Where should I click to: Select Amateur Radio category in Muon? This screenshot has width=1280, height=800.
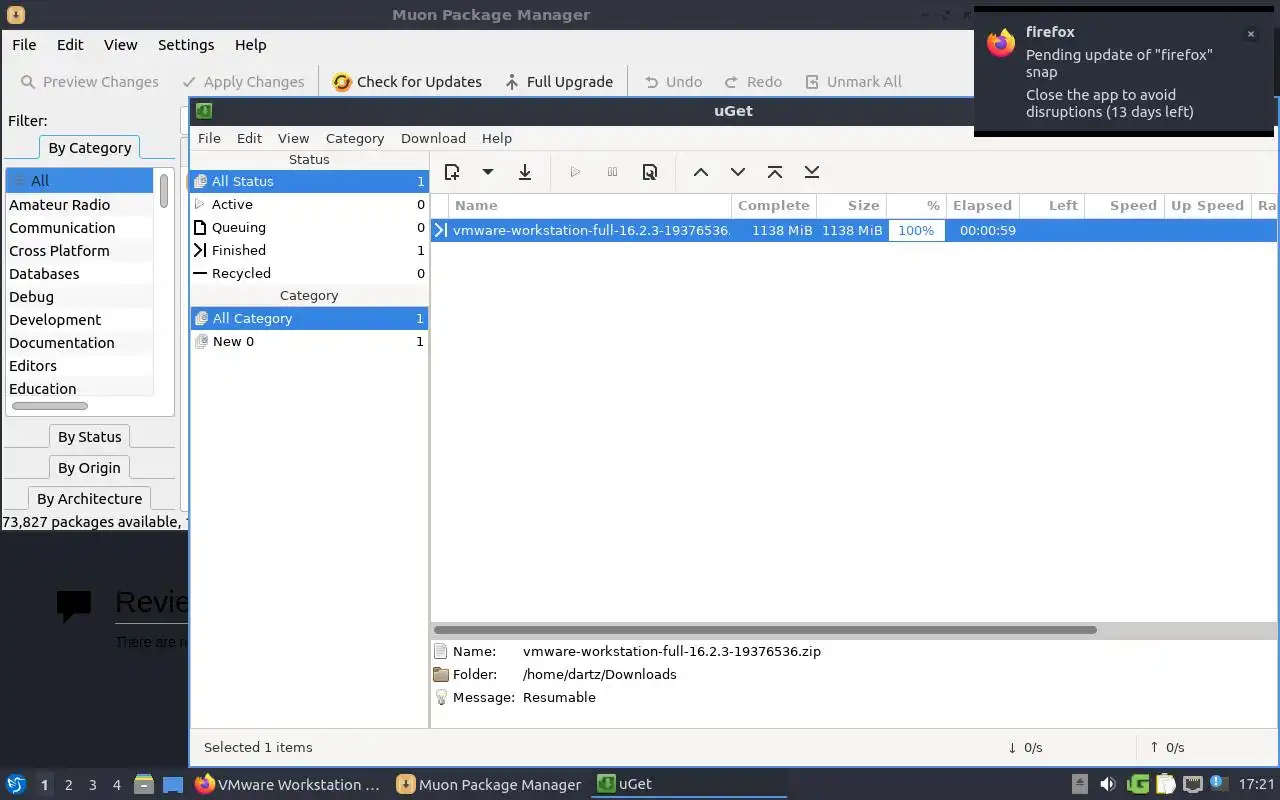(x=79, y=204)
